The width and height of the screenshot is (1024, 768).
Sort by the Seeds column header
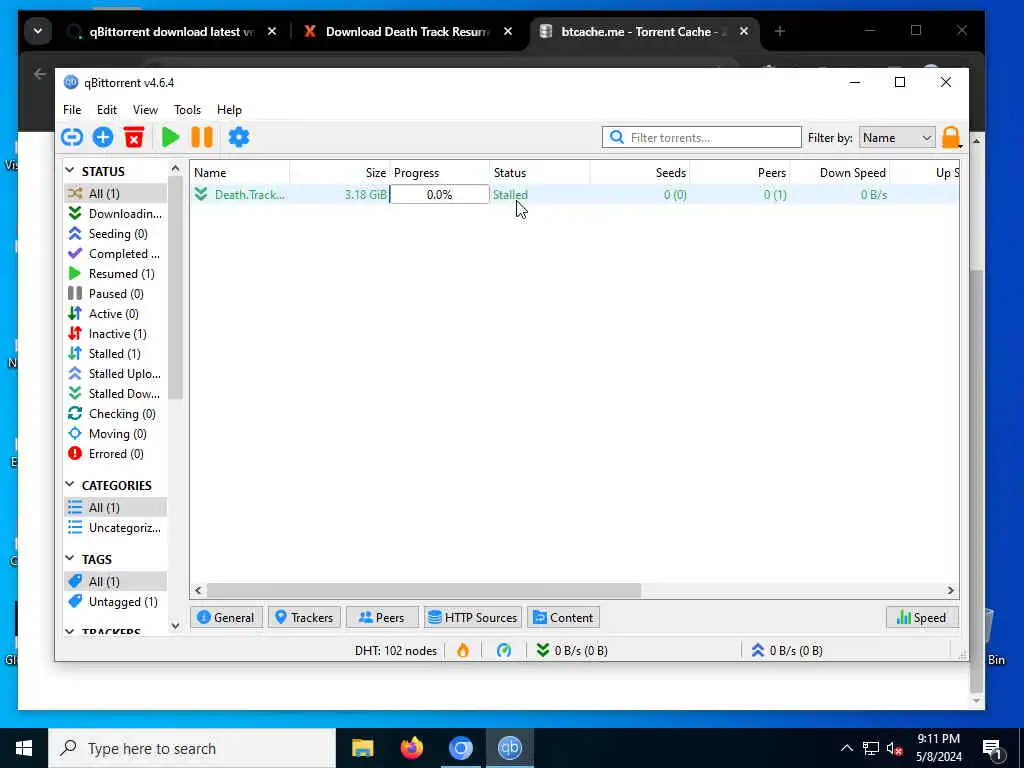click(640, 172)
